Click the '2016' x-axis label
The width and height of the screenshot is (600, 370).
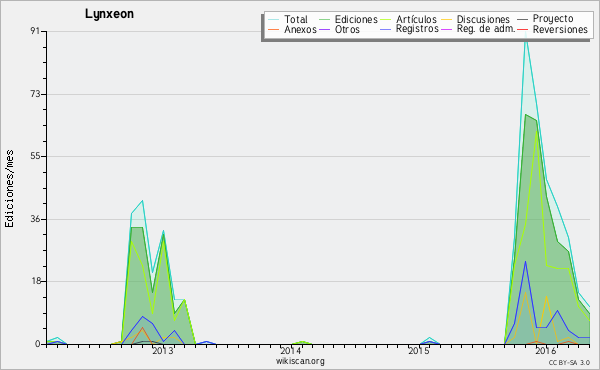546,351
